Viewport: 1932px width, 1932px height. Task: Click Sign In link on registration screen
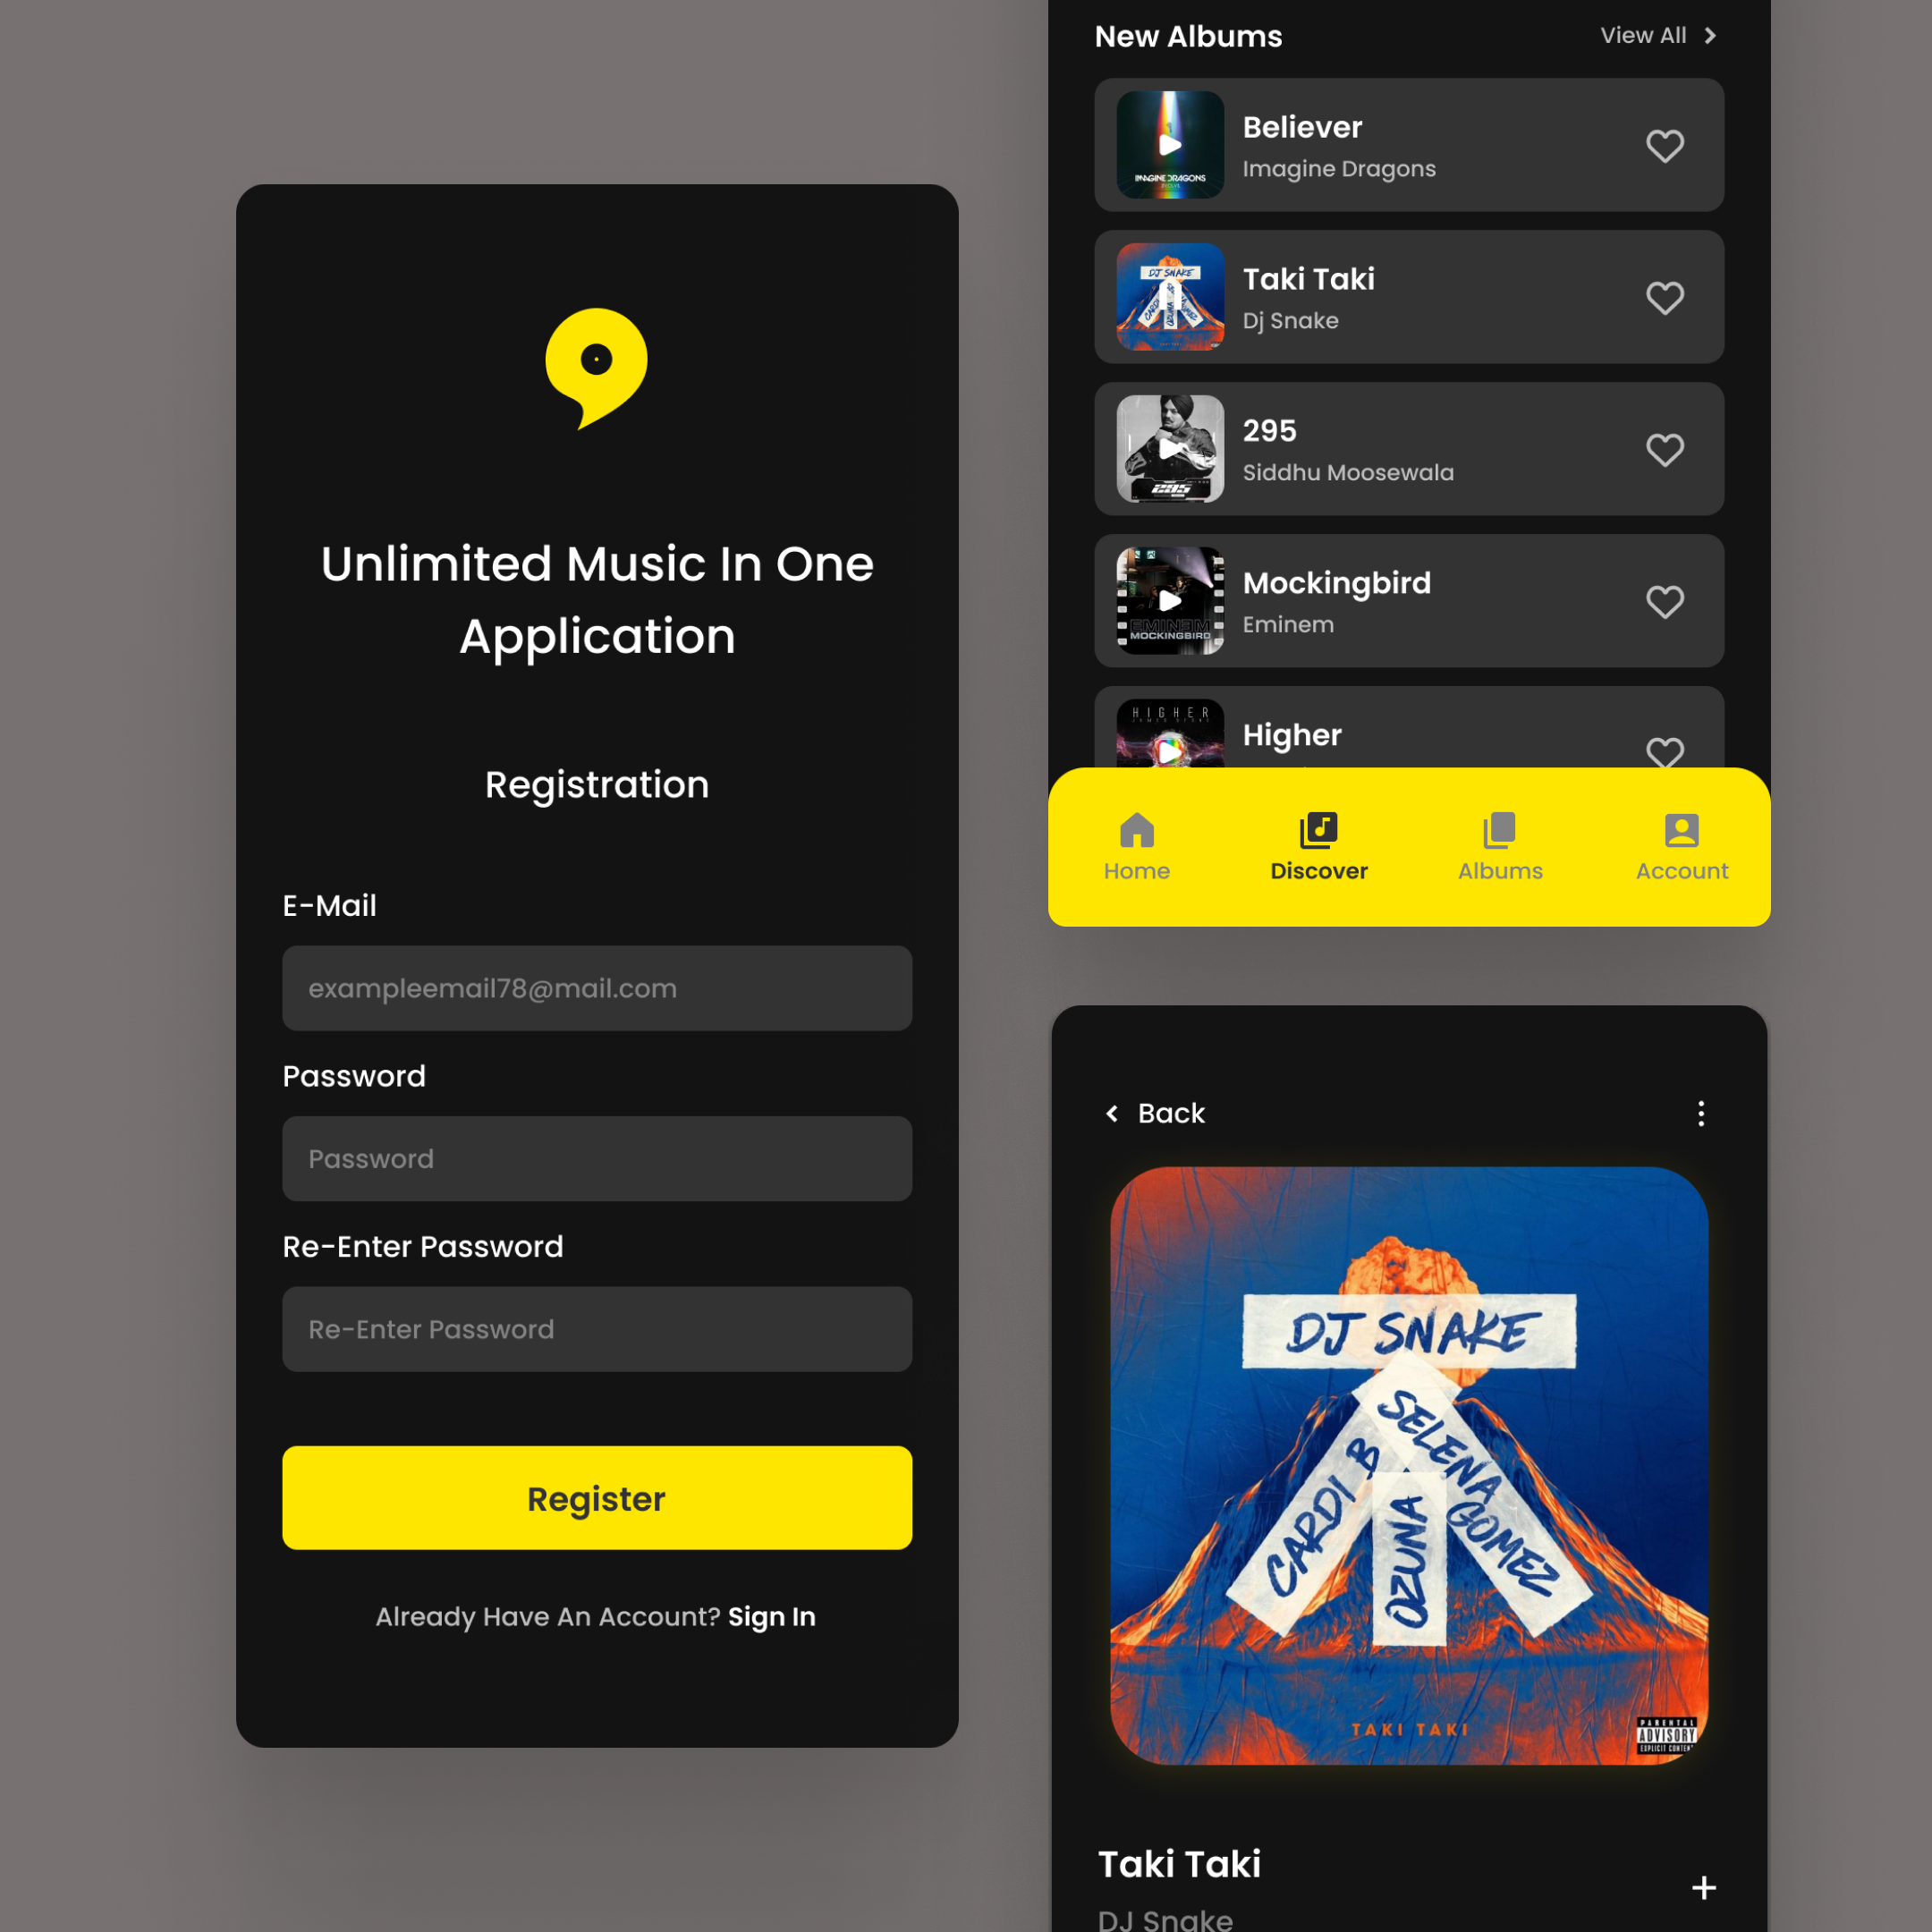coord(773,1615)
